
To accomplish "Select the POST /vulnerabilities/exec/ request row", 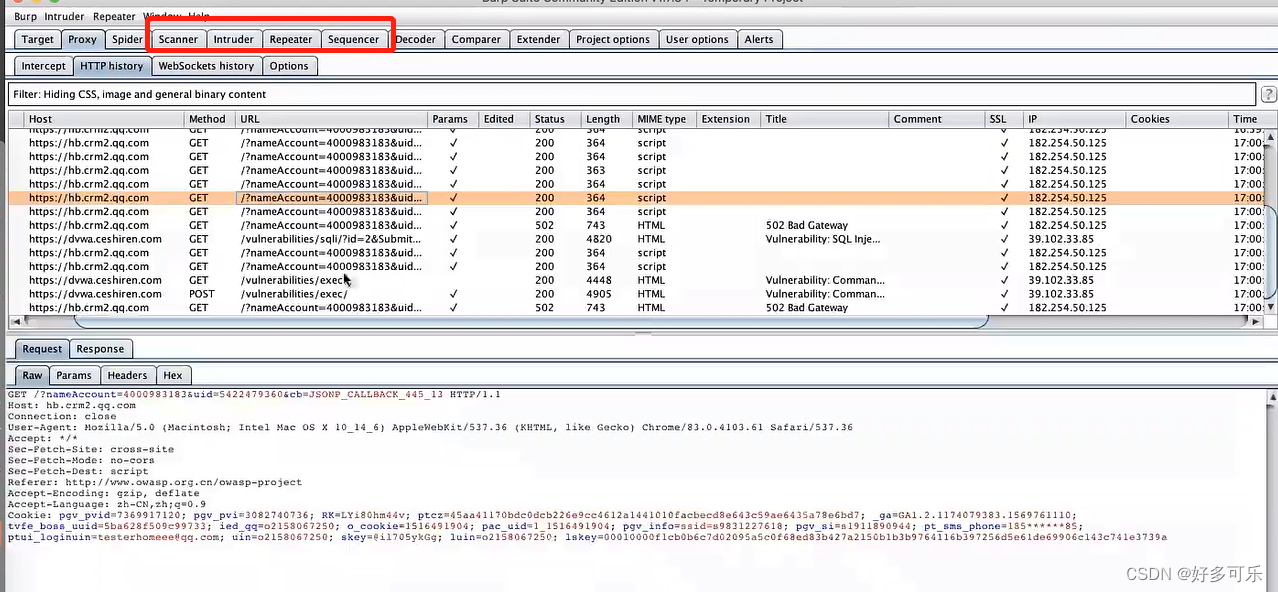I will click(x=636, y=294).
